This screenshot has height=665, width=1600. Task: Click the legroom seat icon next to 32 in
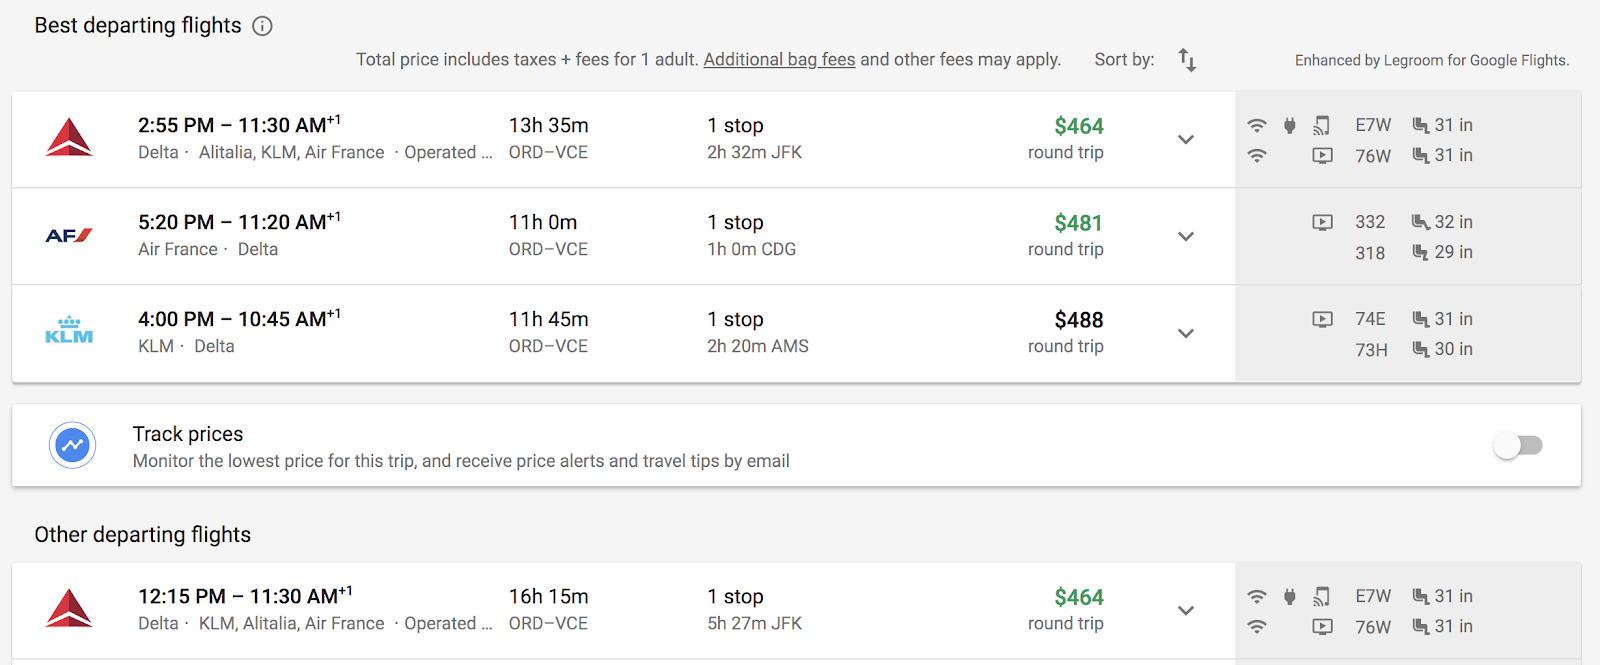click(x=1420, y=222)
